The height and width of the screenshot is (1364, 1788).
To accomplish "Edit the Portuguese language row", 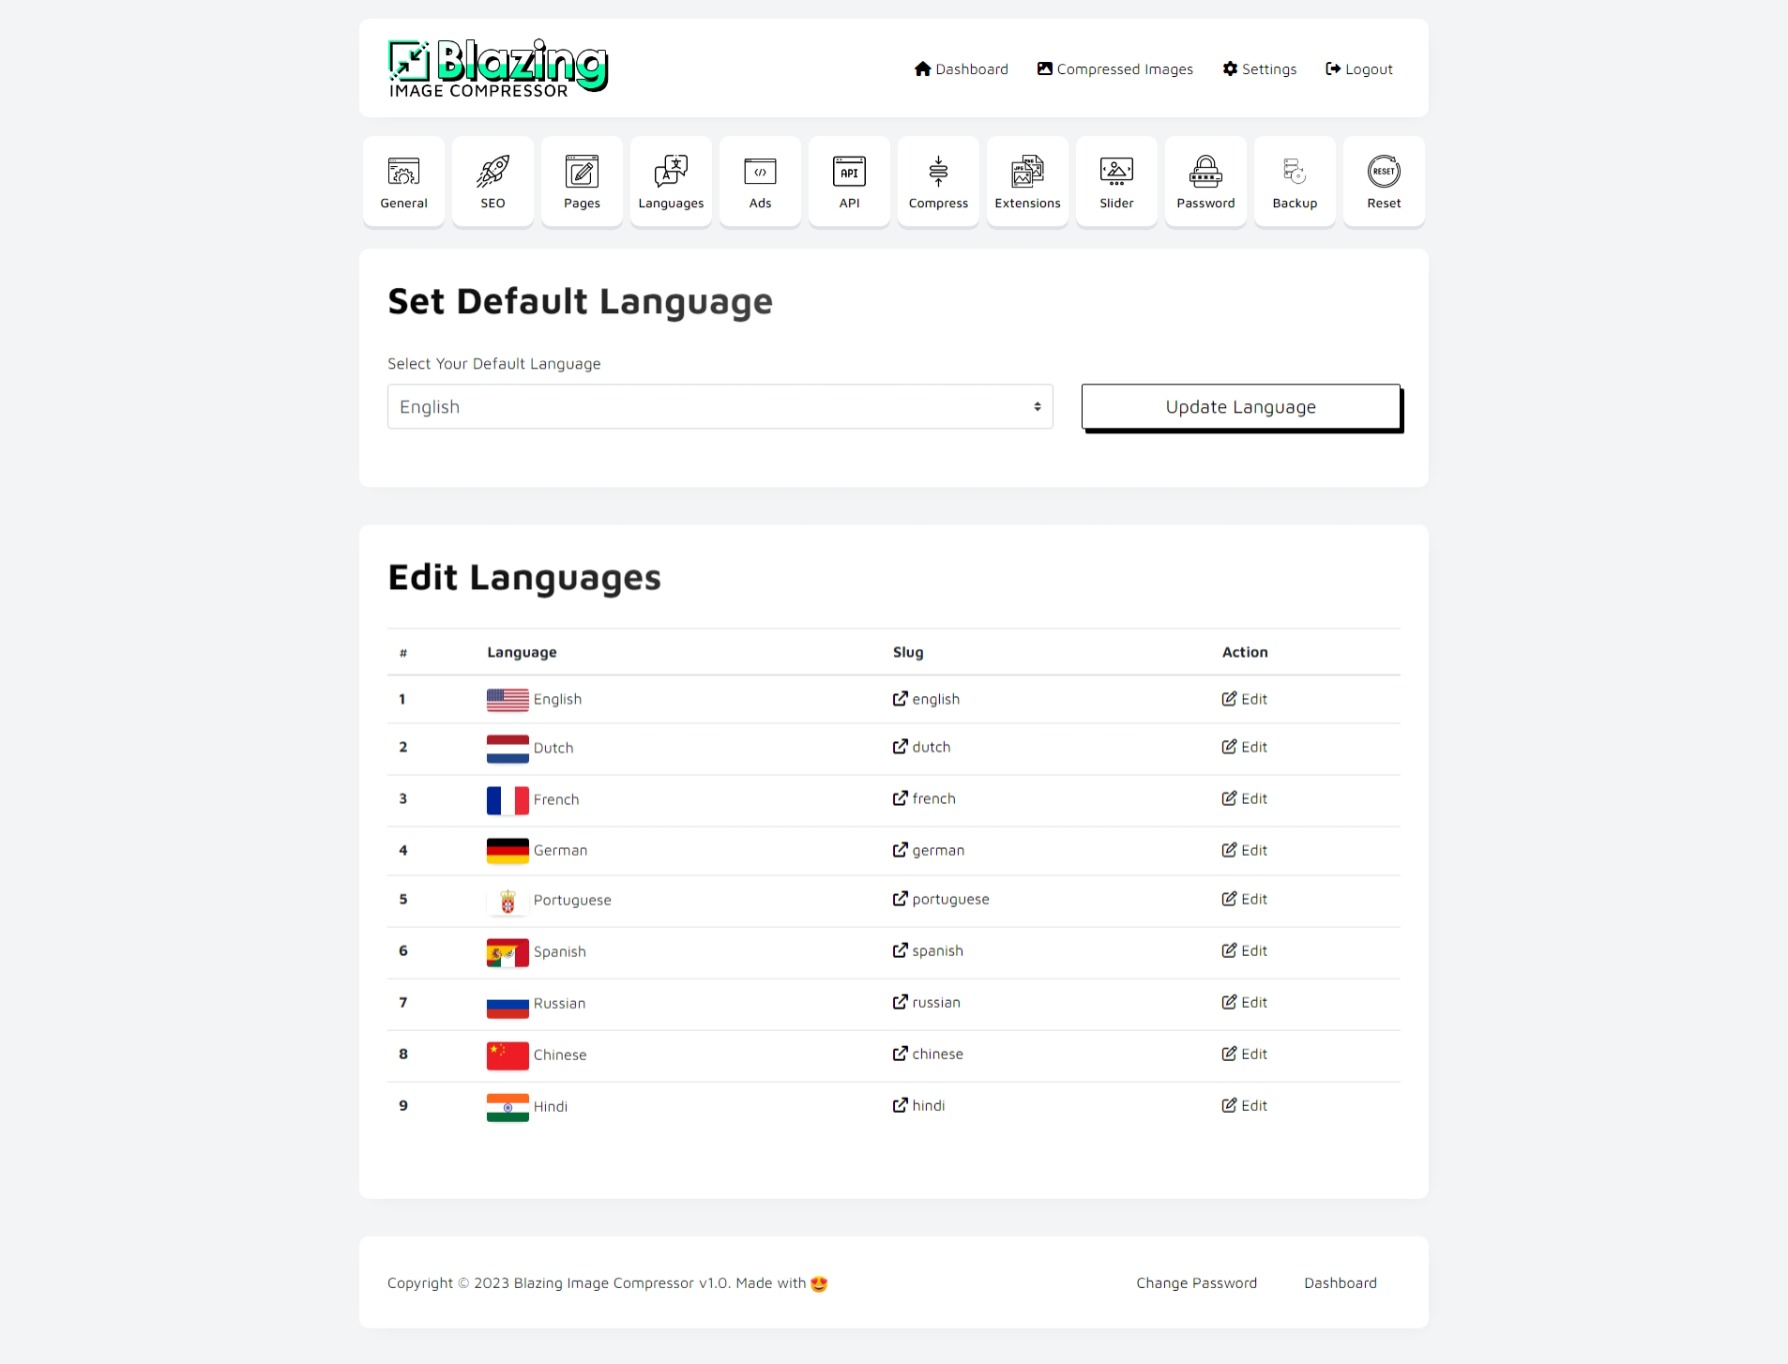I will coord(1244,899).
